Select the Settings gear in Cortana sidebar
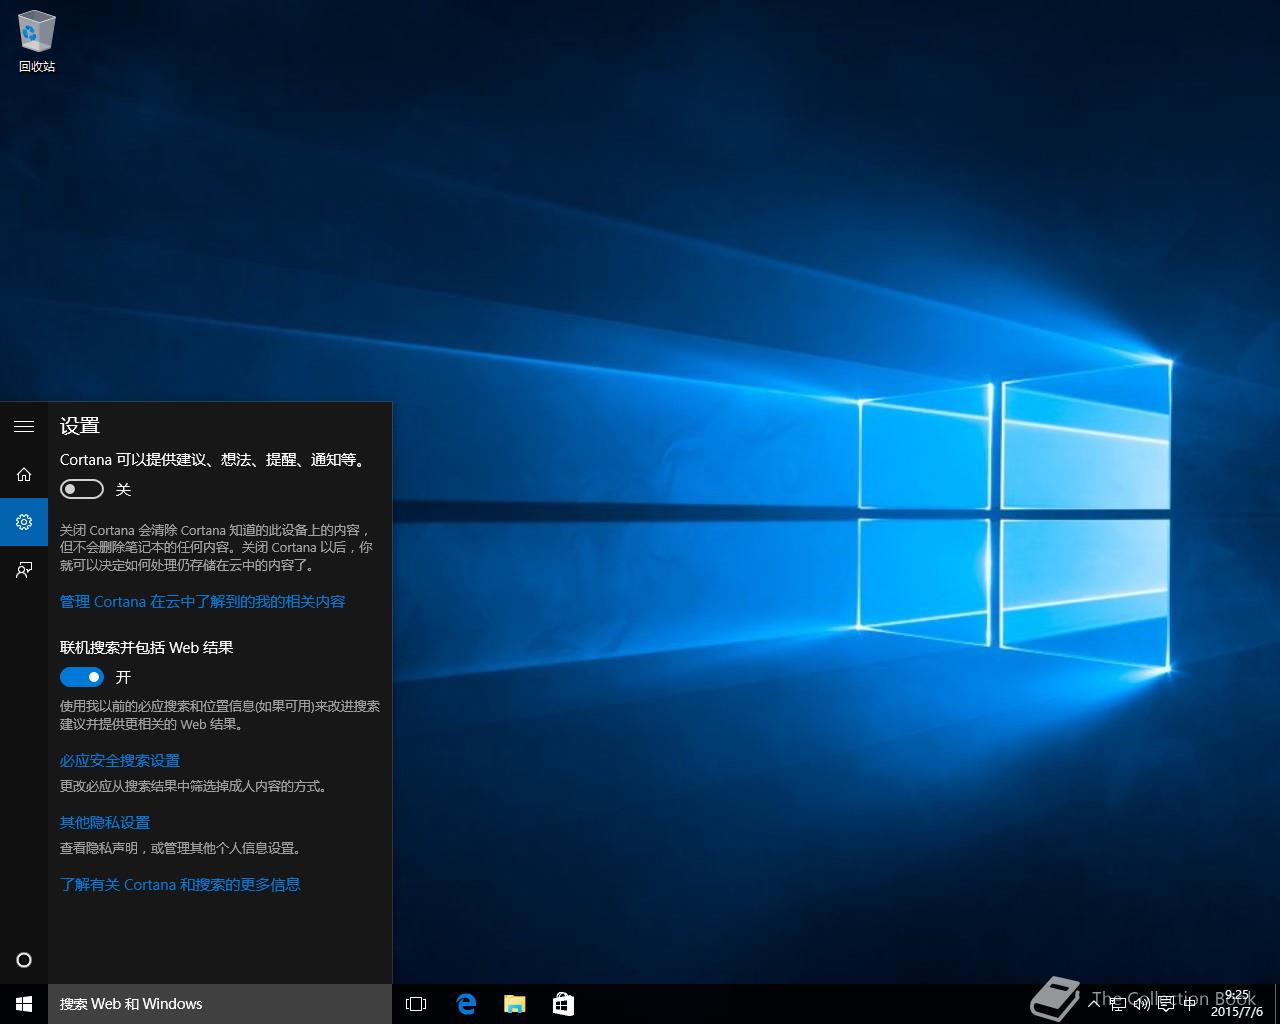Screen dimensions: 1280x1024 pos(24,522)
